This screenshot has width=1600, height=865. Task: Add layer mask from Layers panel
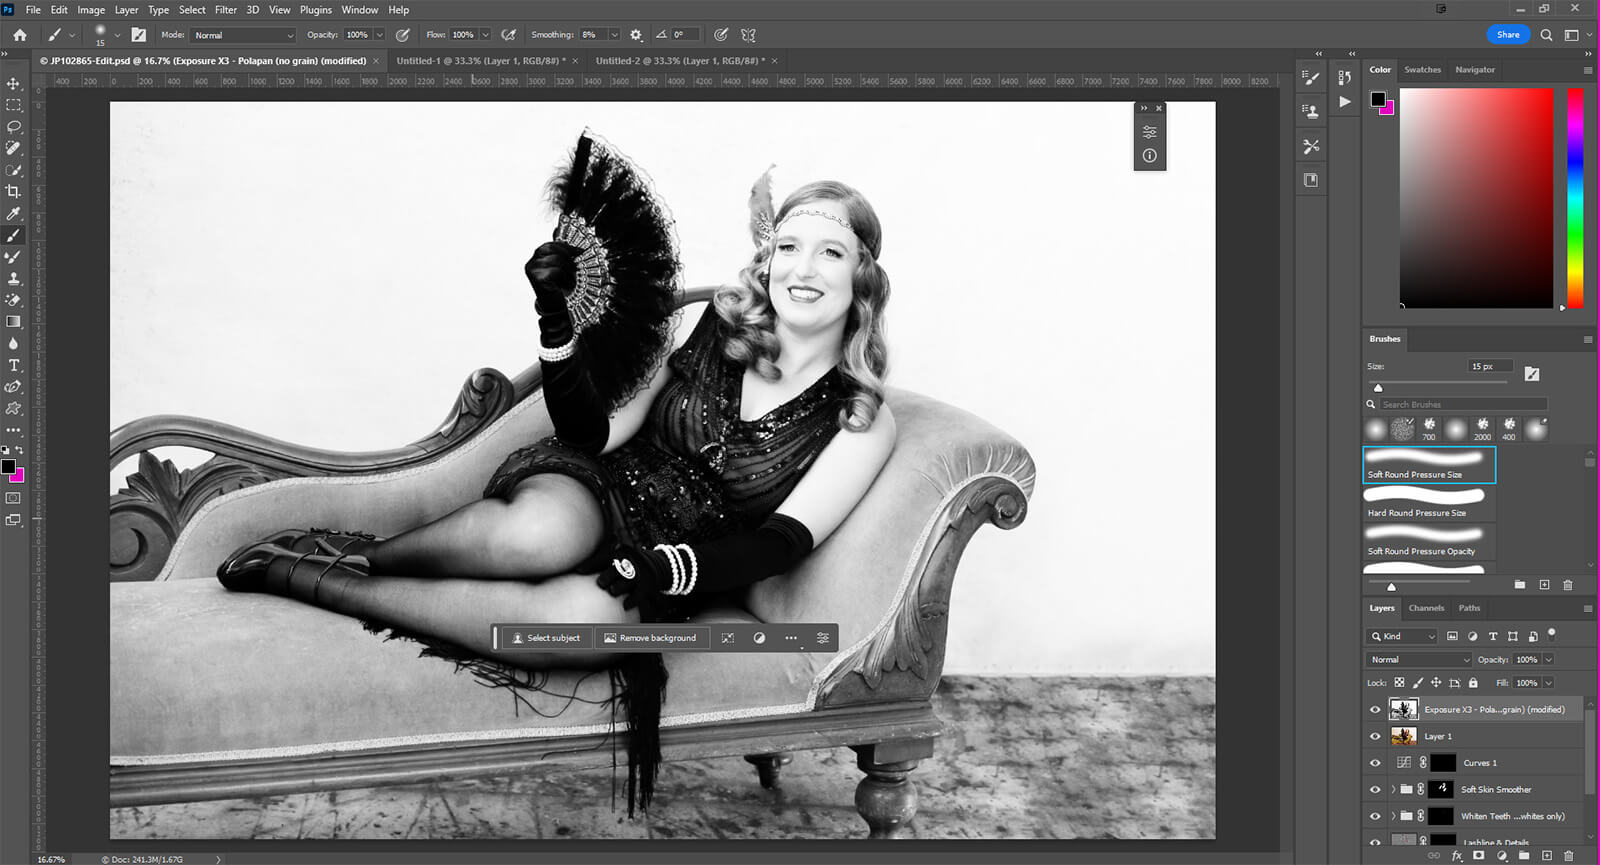1479,856
